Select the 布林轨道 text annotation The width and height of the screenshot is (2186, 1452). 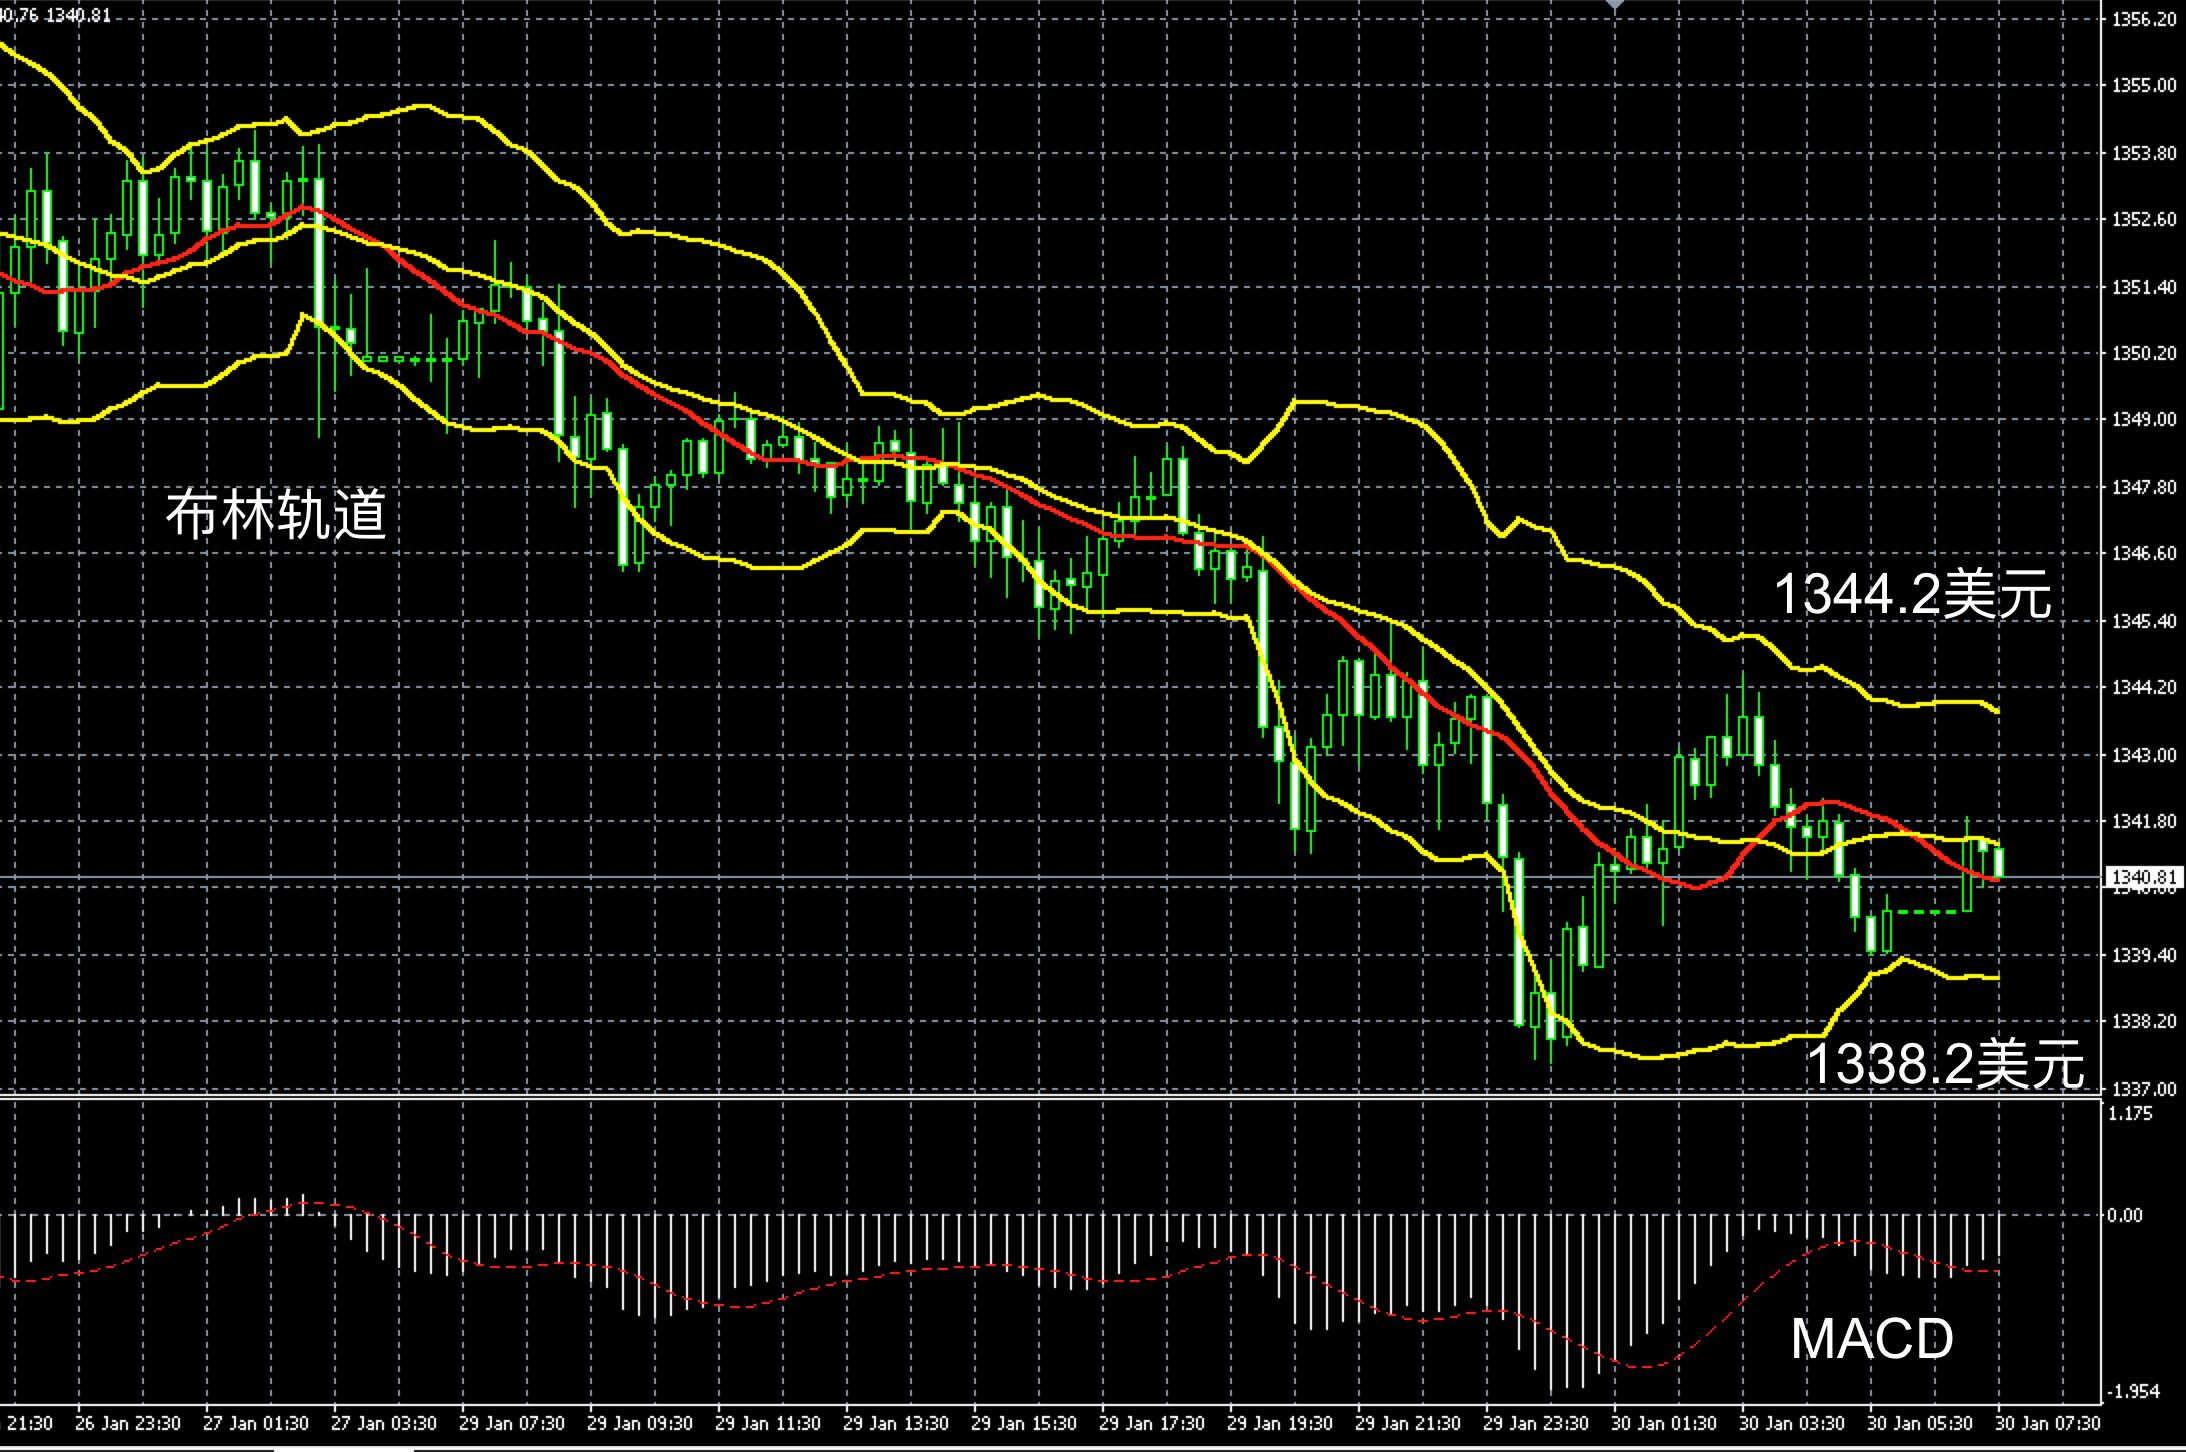click(276, 515)
